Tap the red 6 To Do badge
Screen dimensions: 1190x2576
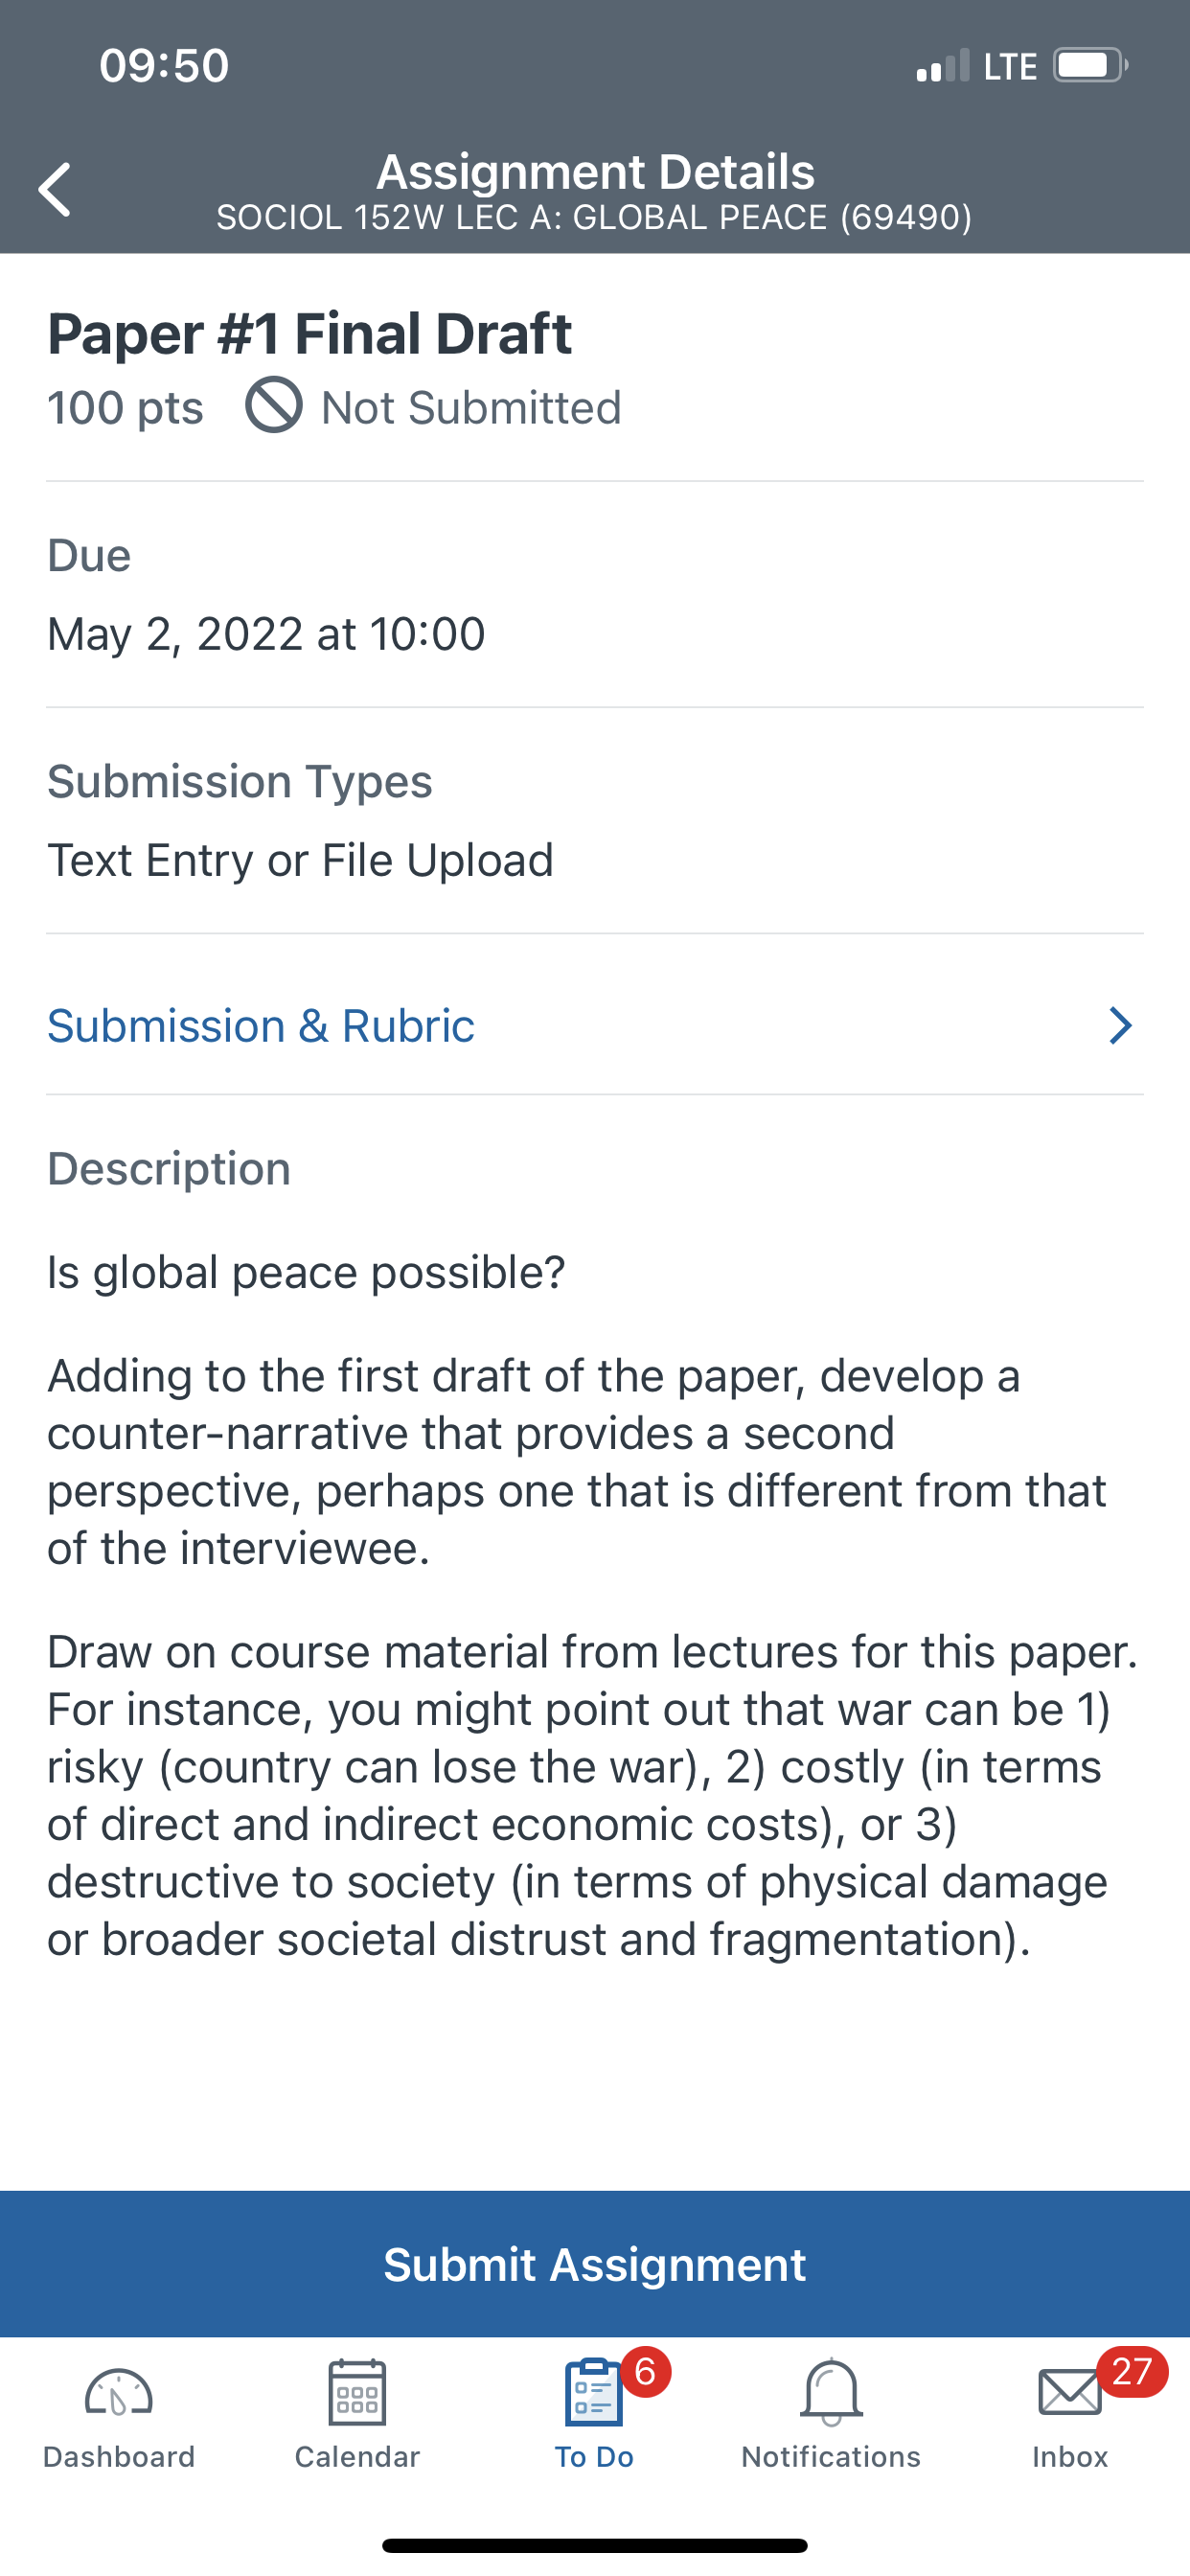(x=646, y=2371)
